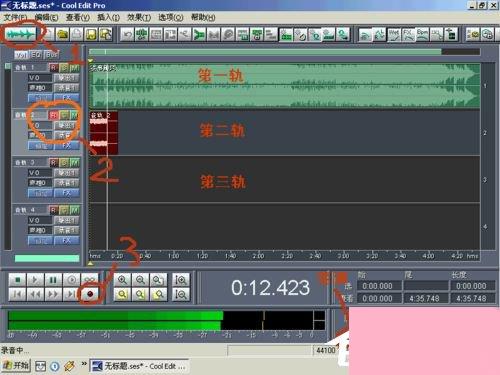Open track 1 output device button
The height and width of the screenshot is (375, 500).
point(67,78)
